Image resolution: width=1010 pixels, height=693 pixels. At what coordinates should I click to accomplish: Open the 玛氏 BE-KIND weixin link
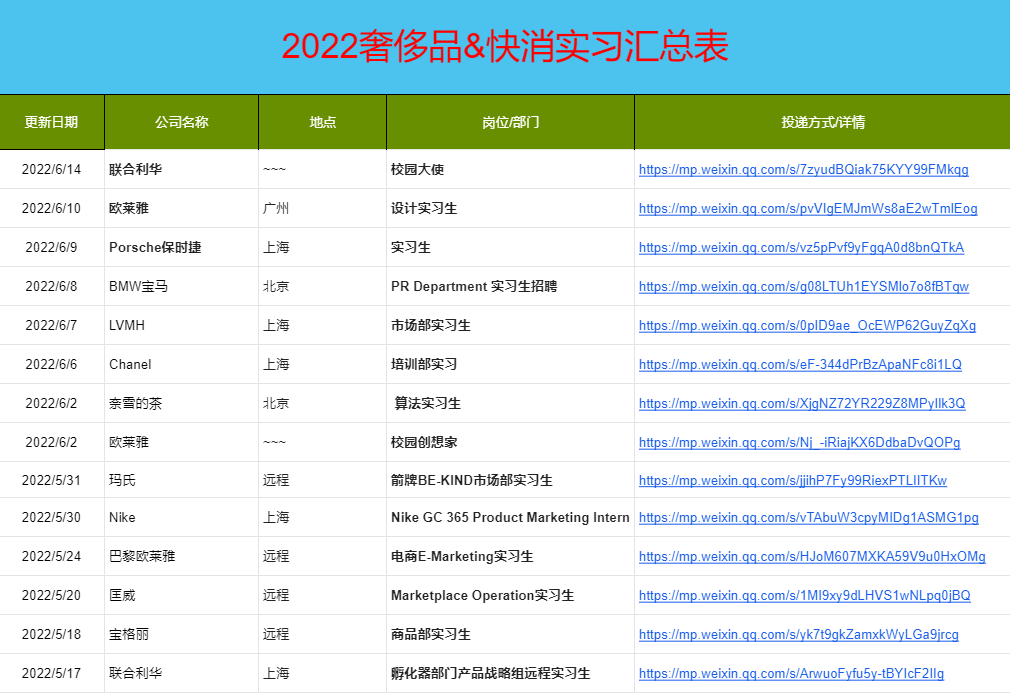pyautogui.click(x=793, y=480)
